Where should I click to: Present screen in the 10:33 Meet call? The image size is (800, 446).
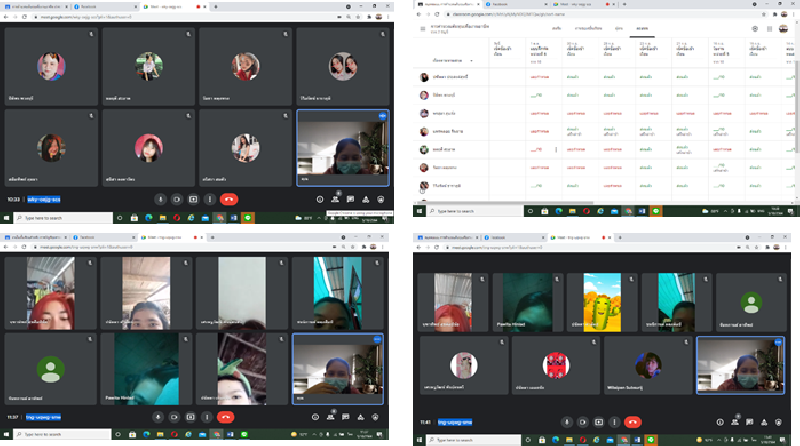coord(193,198)
